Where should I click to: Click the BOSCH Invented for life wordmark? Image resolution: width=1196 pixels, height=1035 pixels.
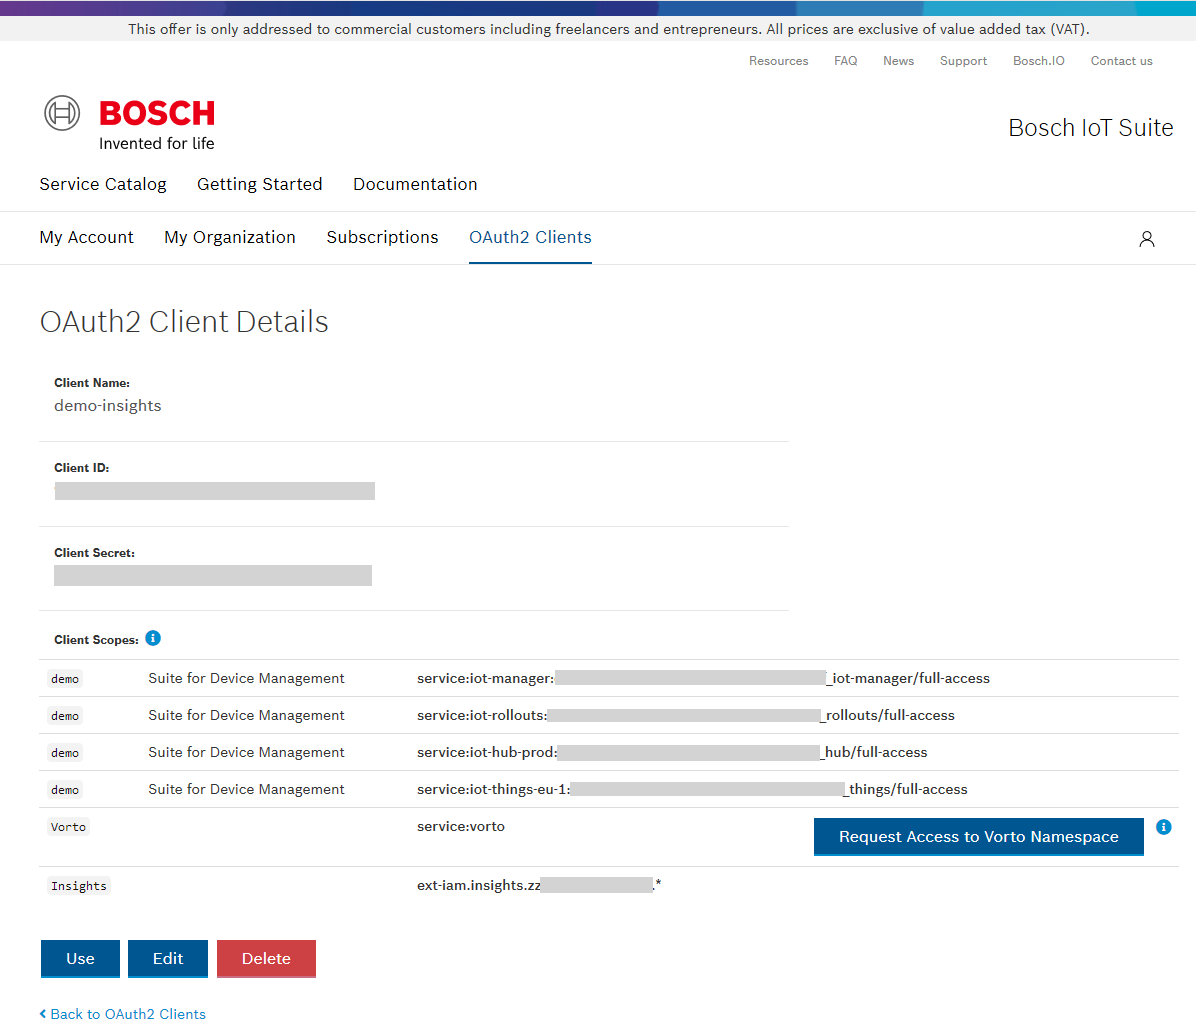point(157,124)
